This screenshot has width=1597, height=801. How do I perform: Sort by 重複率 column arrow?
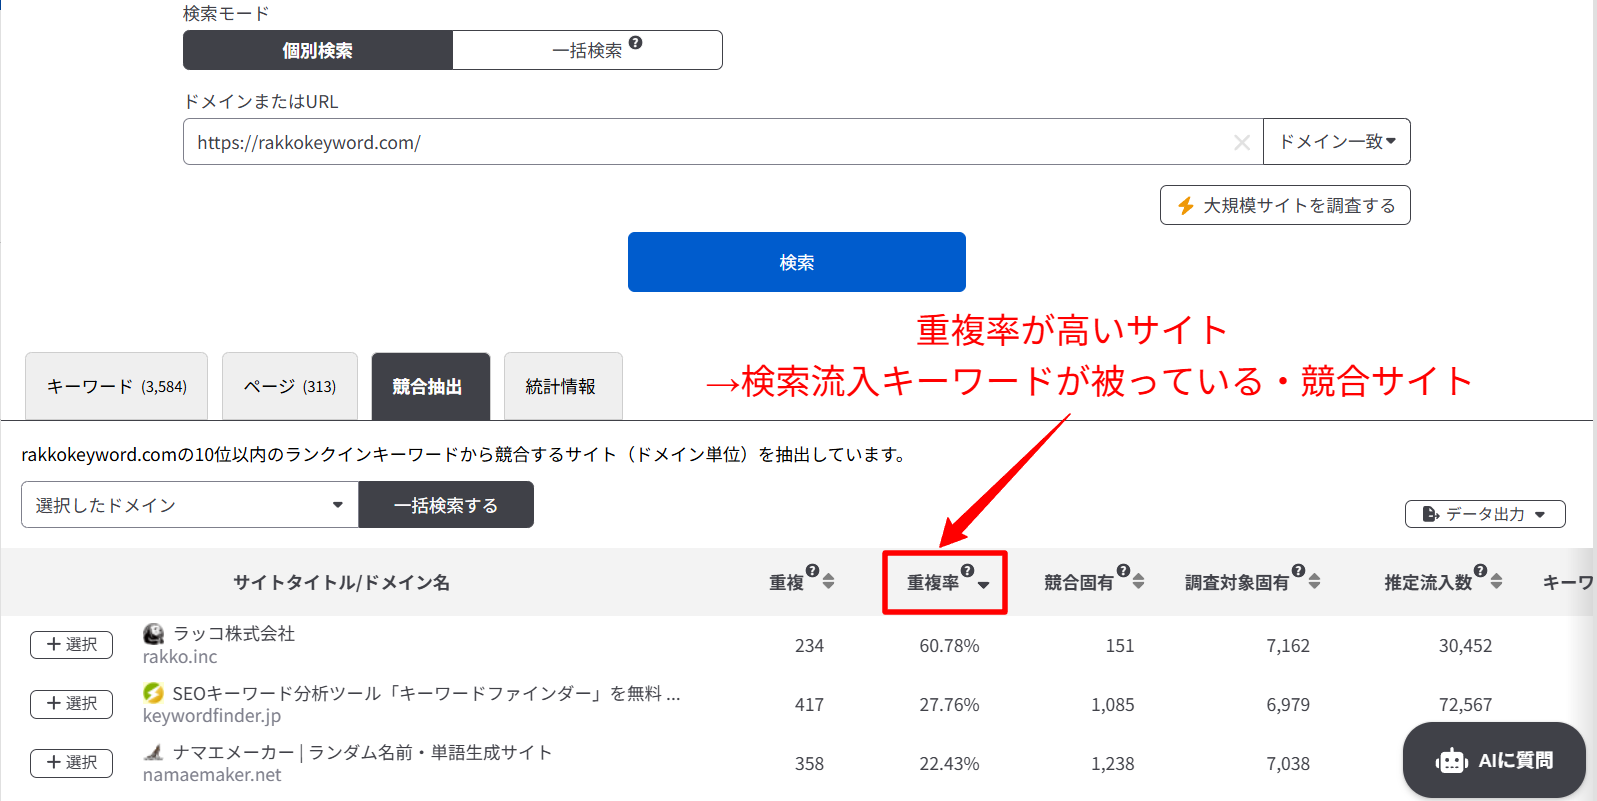pos(984,585)
